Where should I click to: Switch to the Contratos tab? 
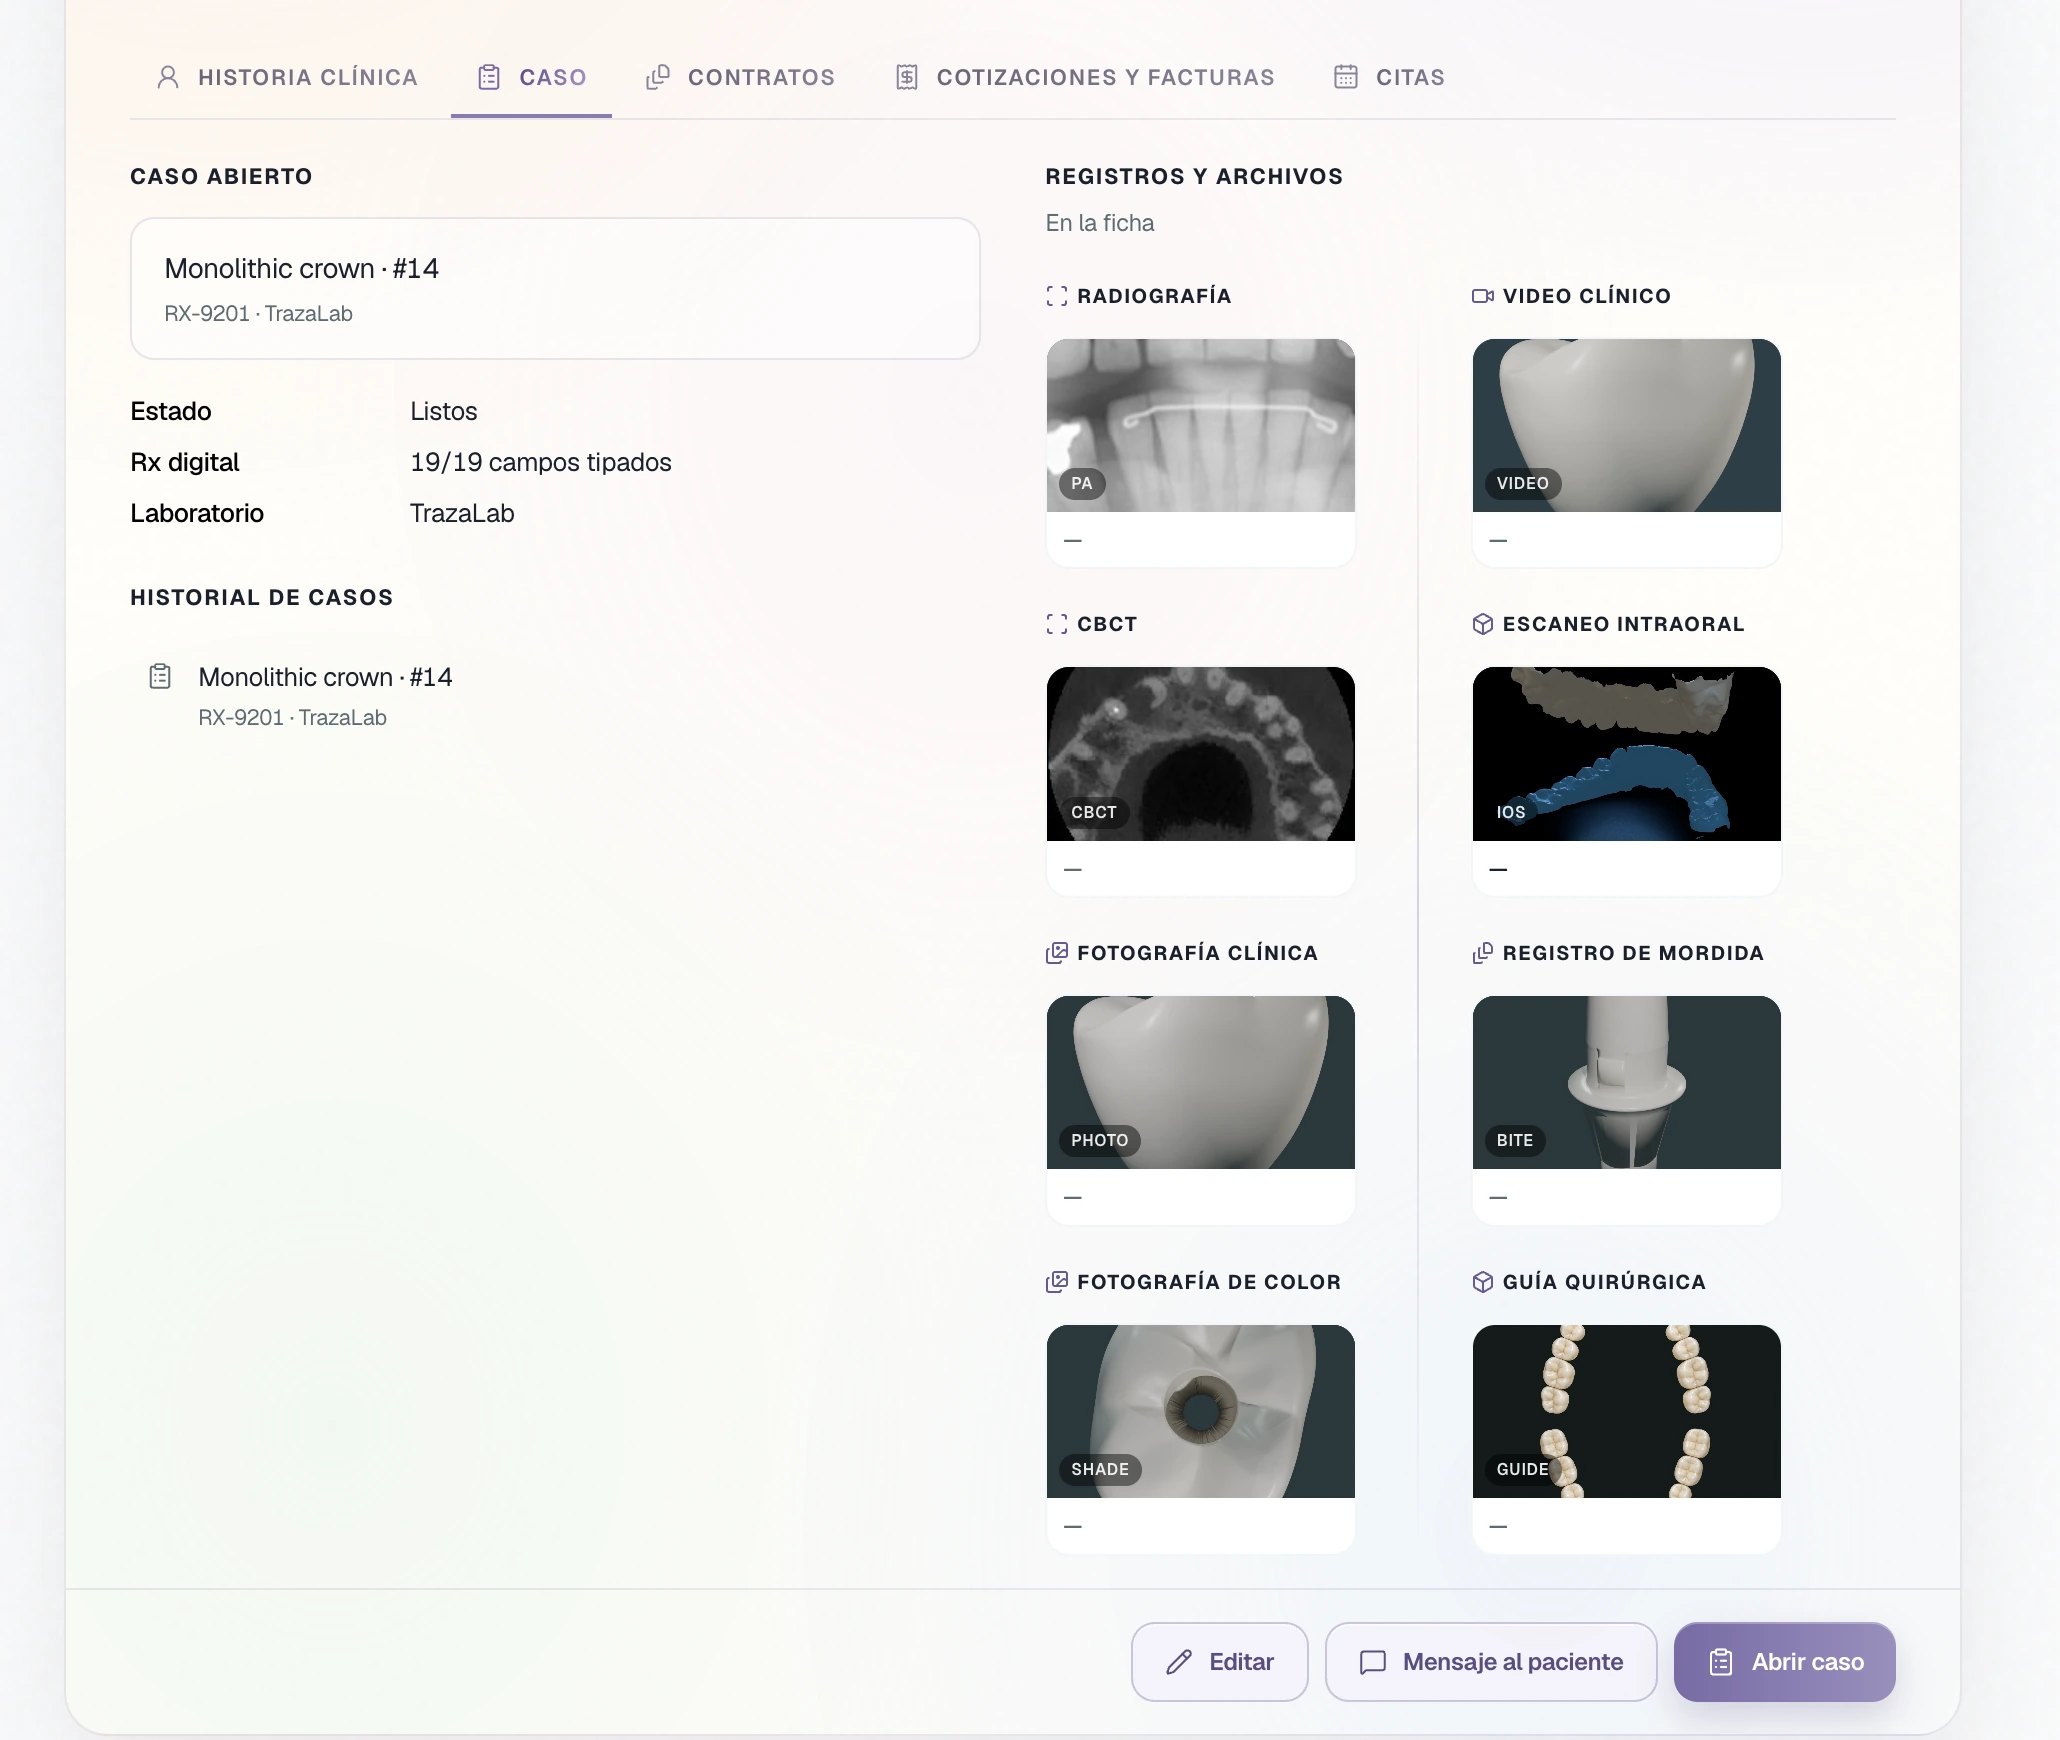pyautogui.click(x=740, y=77)
